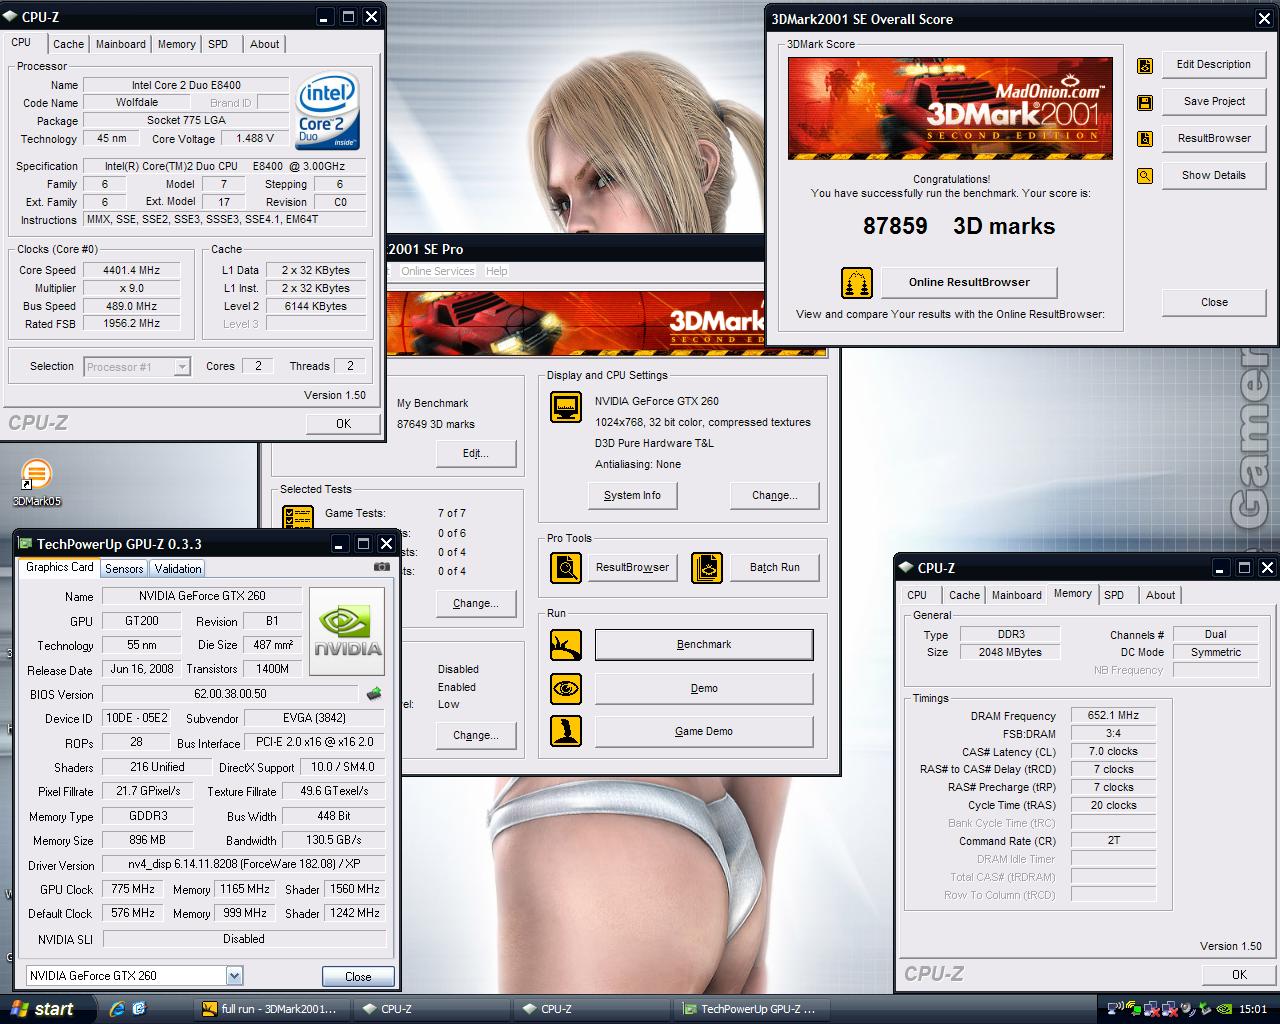The image size is (1280, 1024).
Task: Open the Cache tab in CPU-Z processor window
Action: tap(68, 44)
